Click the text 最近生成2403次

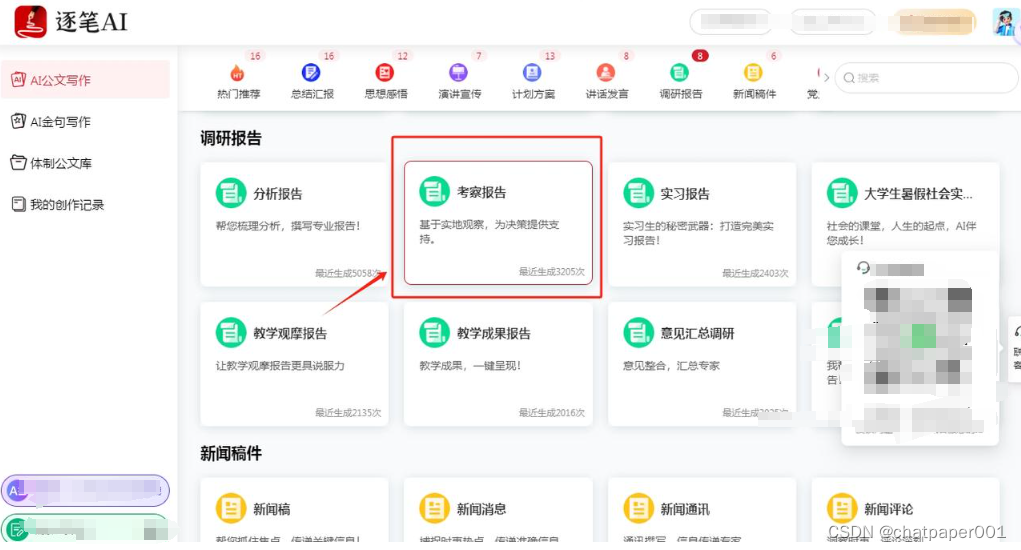point(755,273)
